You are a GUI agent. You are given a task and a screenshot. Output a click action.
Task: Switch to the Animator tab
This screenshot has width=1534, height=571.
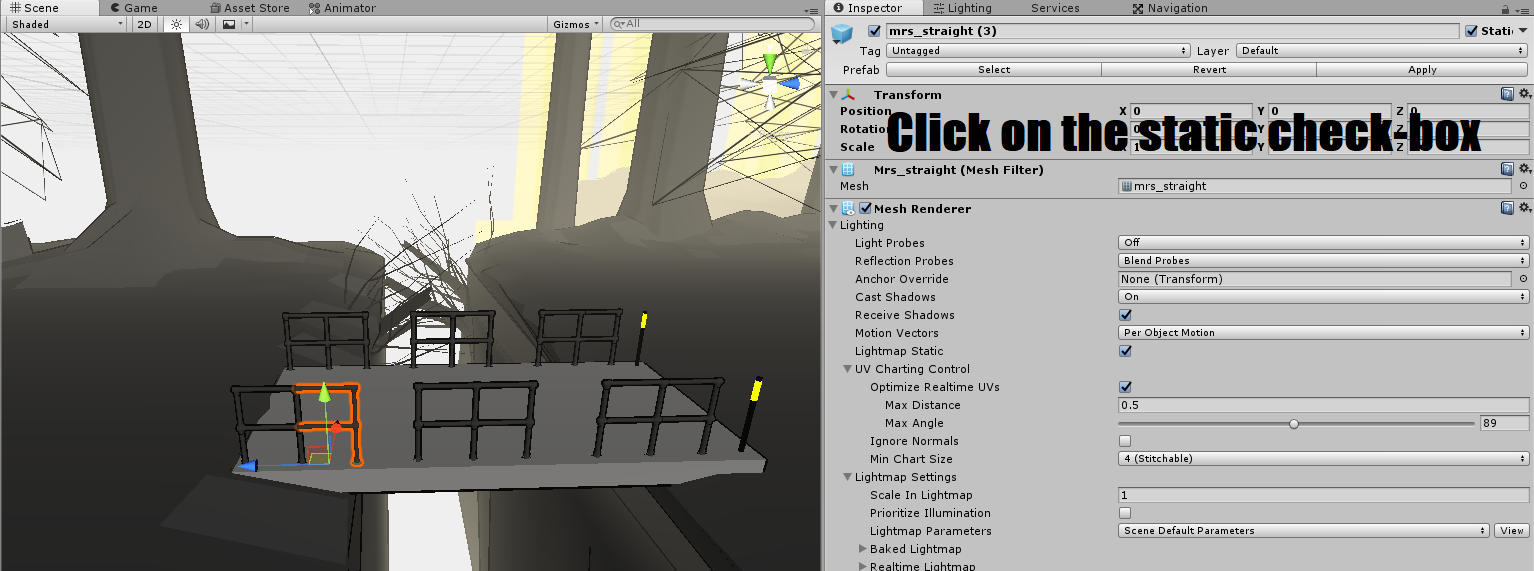(x=342, y=8)
